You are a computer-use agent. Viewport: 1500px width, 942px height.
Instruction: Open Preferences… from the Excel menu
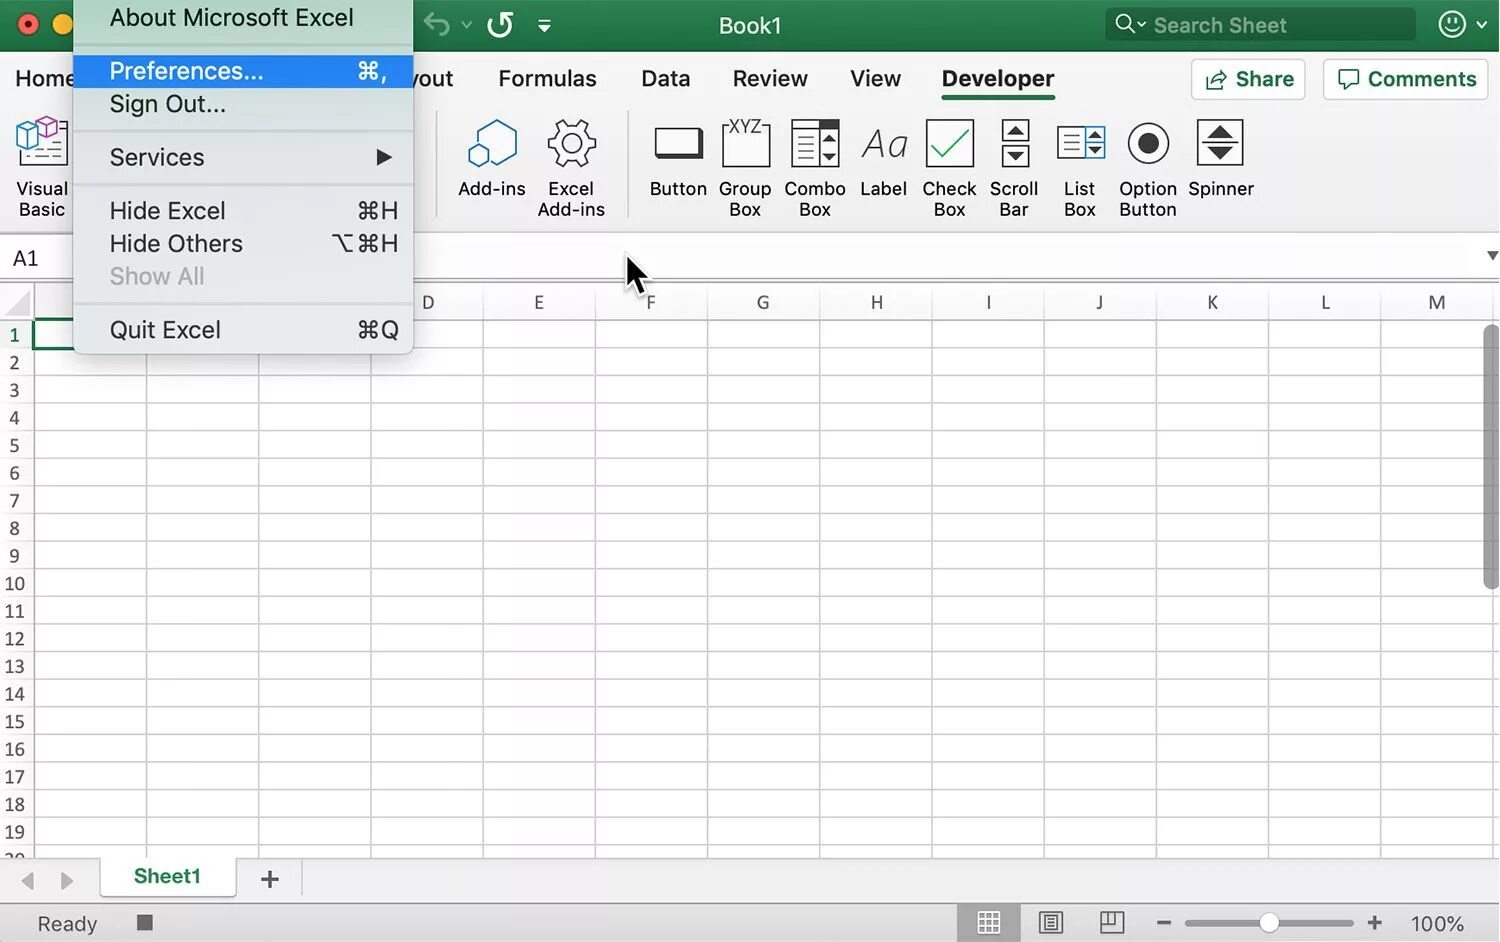pos(243,71)
